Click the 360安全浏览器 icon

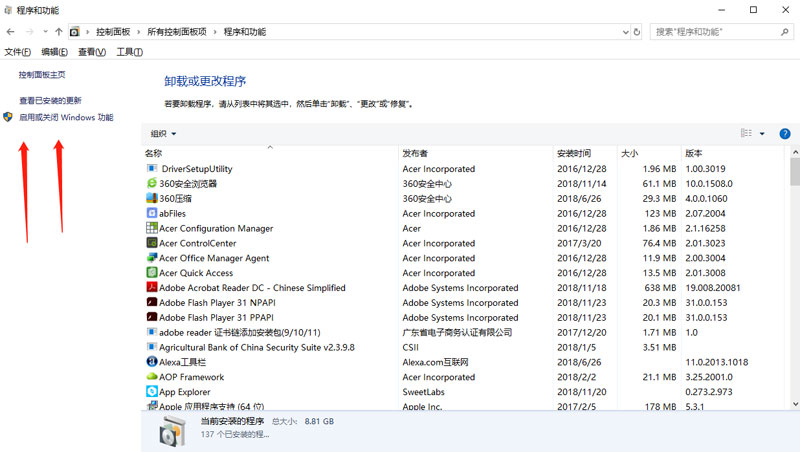[x=152, y=183]
